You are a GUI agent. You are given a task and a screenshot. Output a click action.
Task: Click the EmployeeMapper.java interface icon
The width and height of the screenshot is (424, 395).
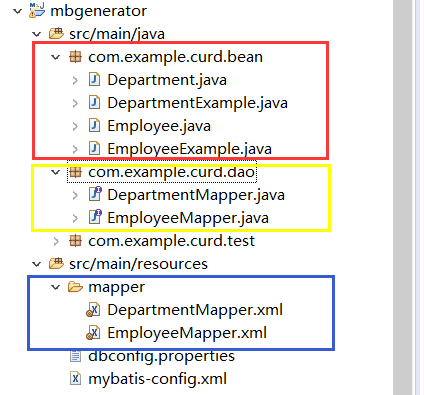click(95, 217)
